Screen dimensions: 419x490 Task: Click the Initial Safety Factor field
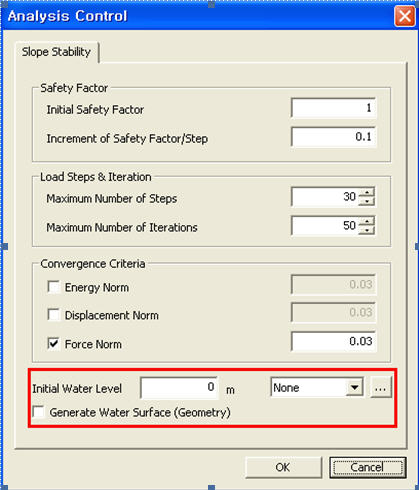click(333, 108)
